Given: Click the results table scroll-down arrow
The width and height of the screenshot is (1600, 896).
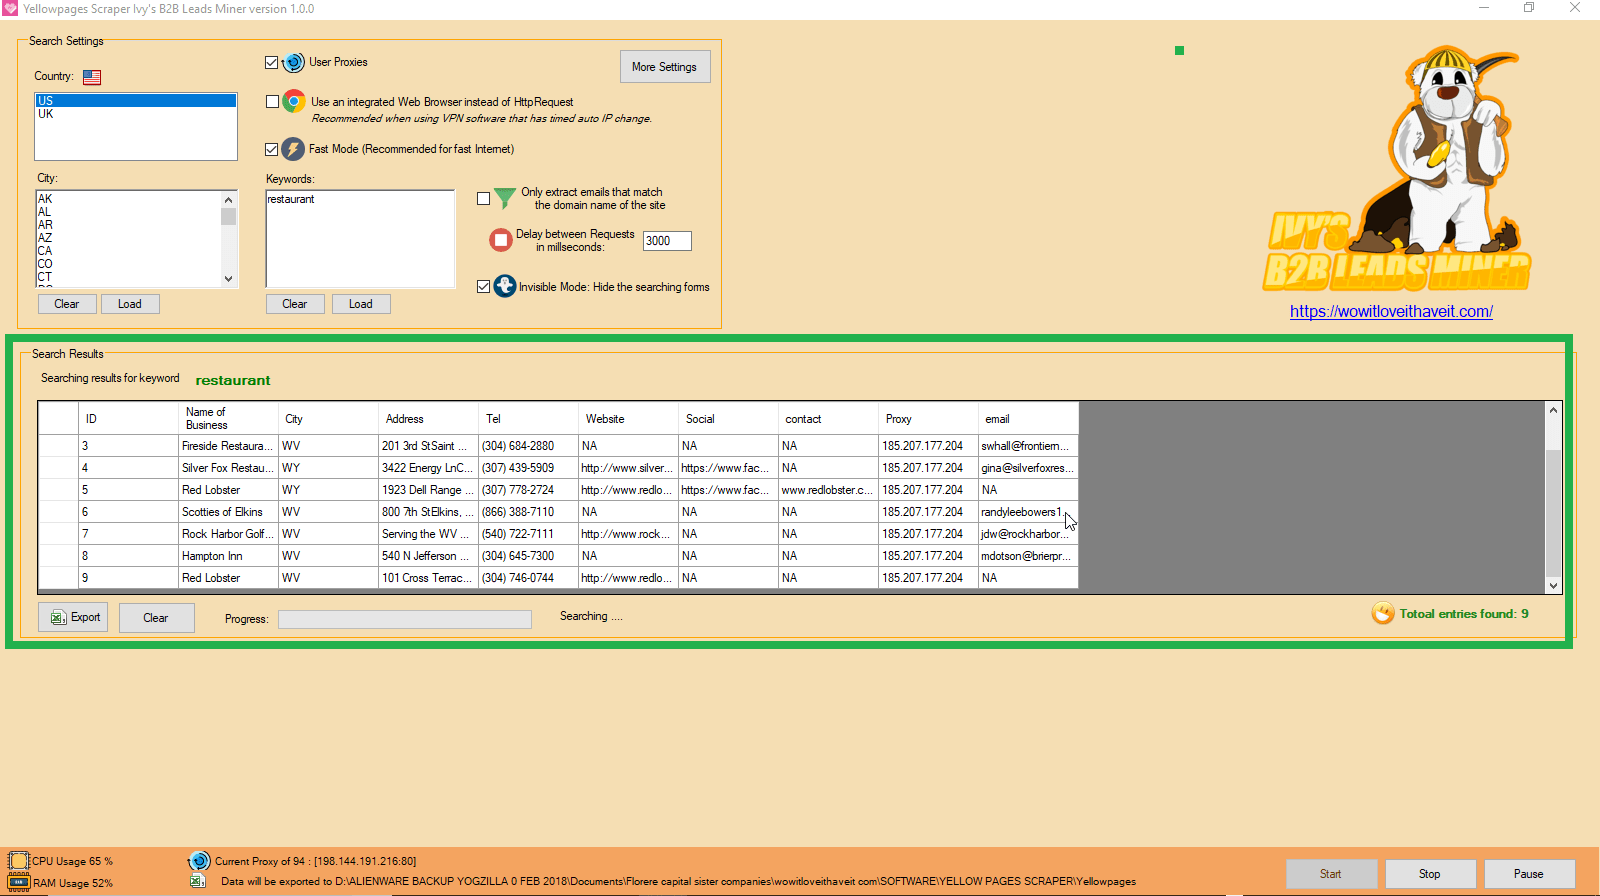Looking at the screenshot, I should [x=1553, y=586].
